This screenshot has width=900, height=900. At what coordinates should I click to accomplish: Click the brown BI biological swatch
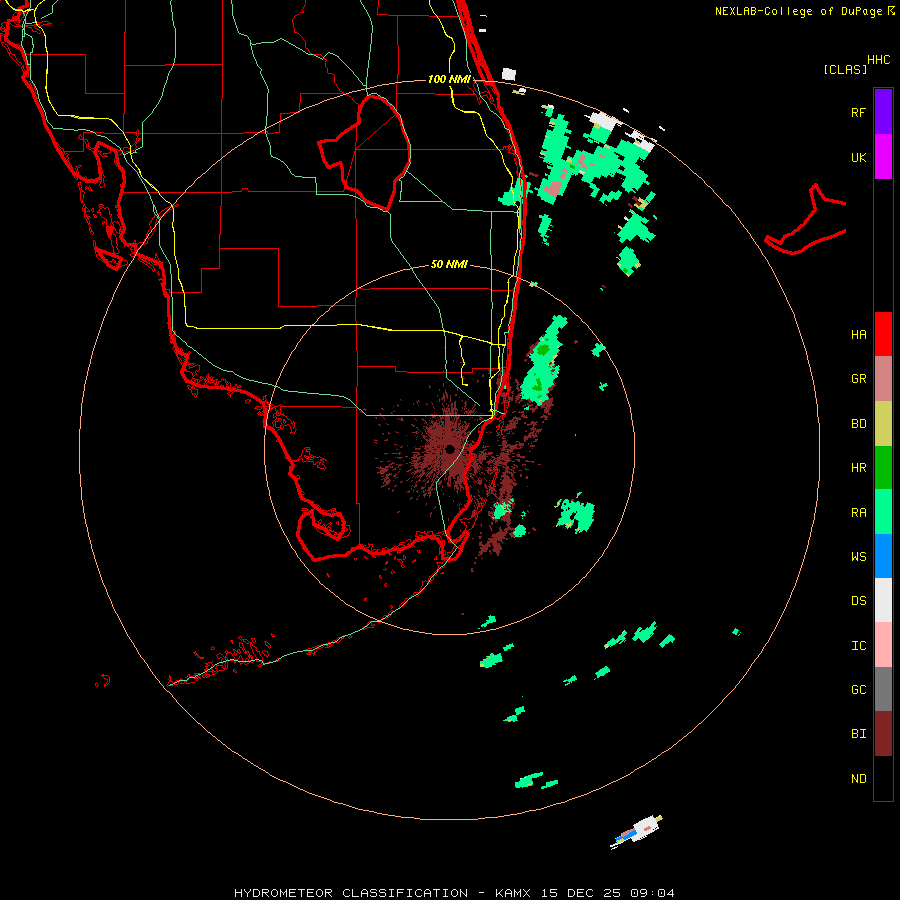click(883, 734)
